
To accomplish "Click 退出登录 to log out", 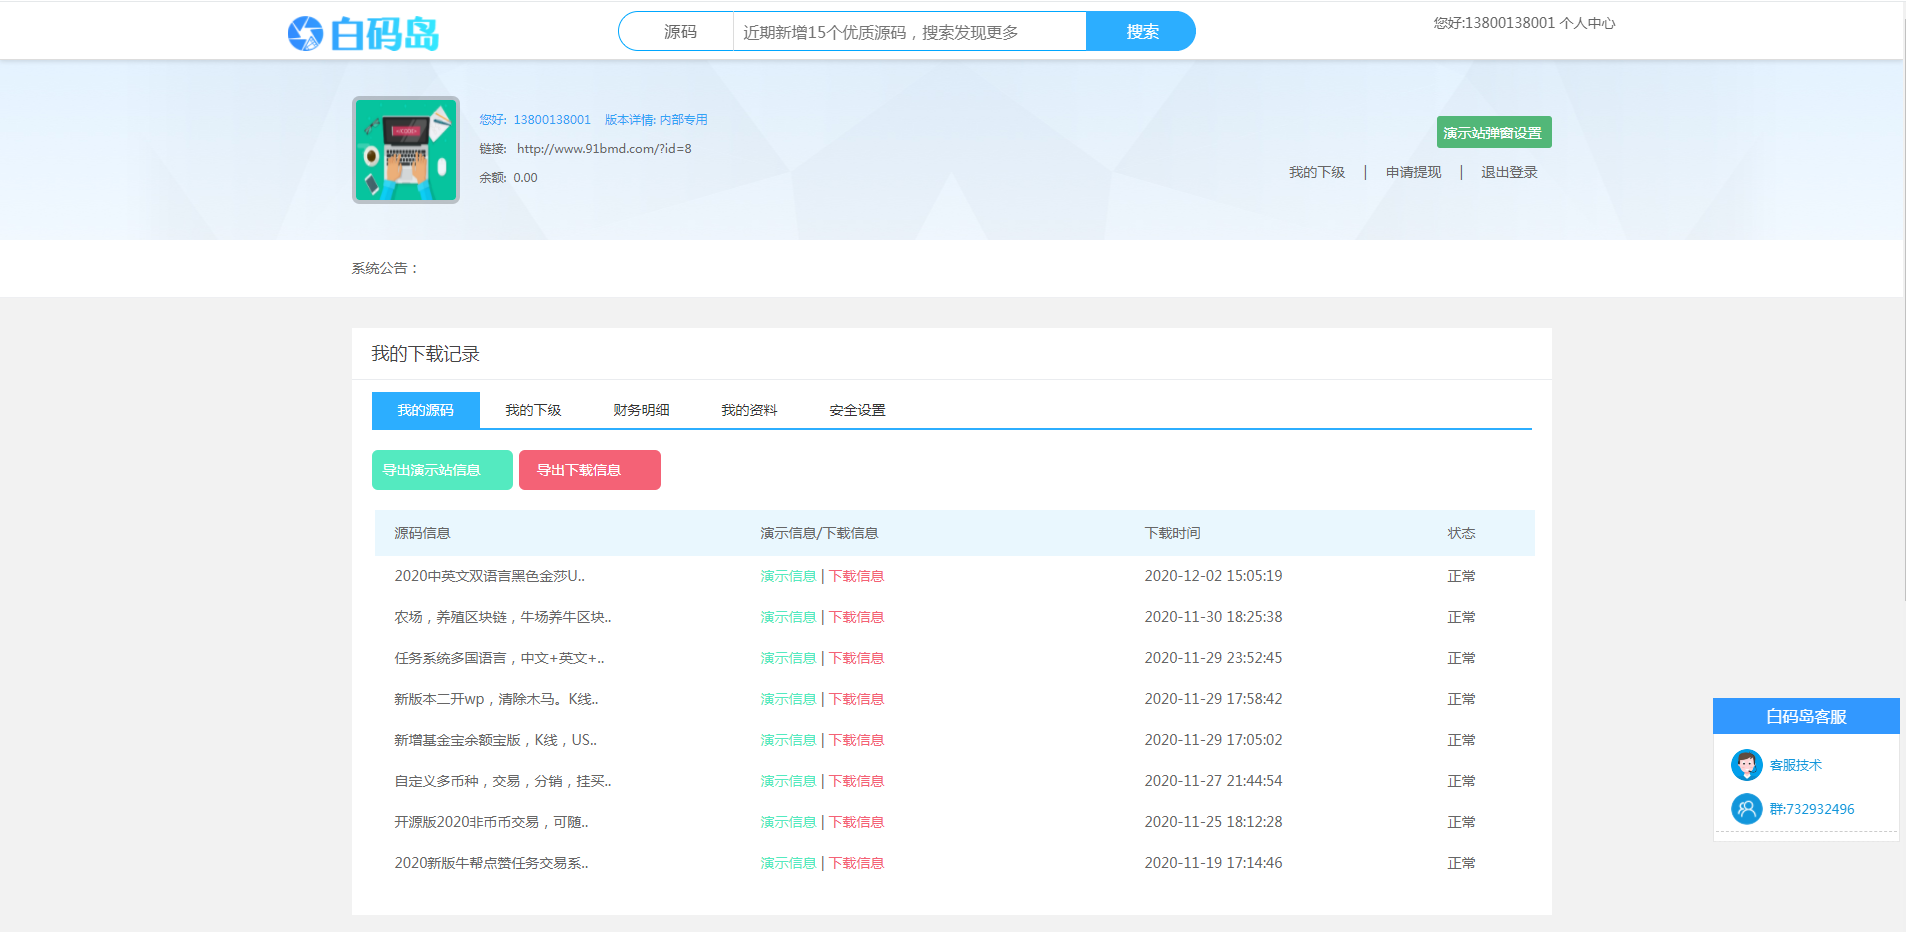I will 1509,171.
